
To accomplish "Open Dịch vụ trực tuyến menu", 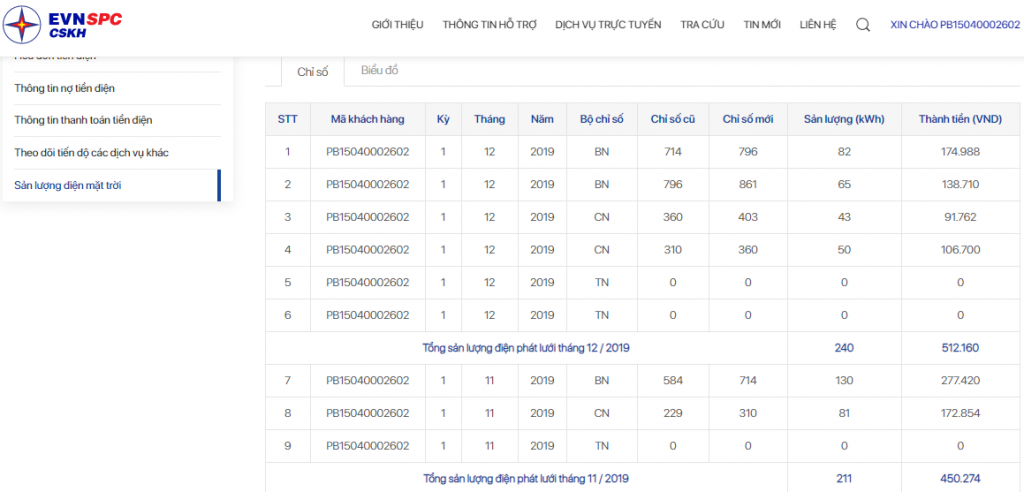I will pos(608,25).
